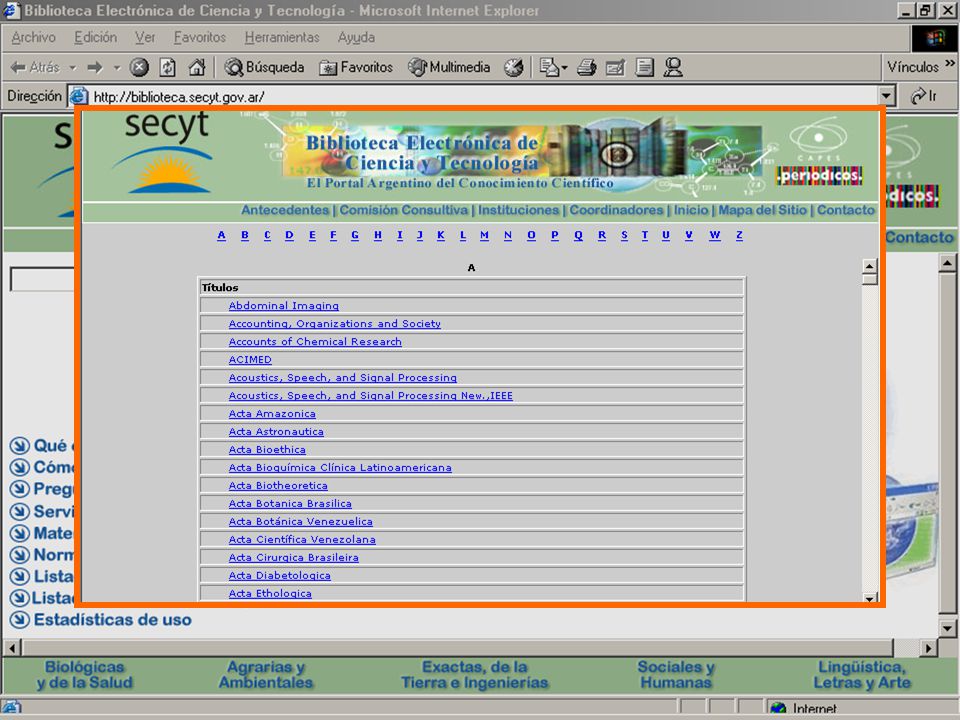Open the Acta Astronautica link
This screenshot has height=720, width=960.
[x=276, y=432]
